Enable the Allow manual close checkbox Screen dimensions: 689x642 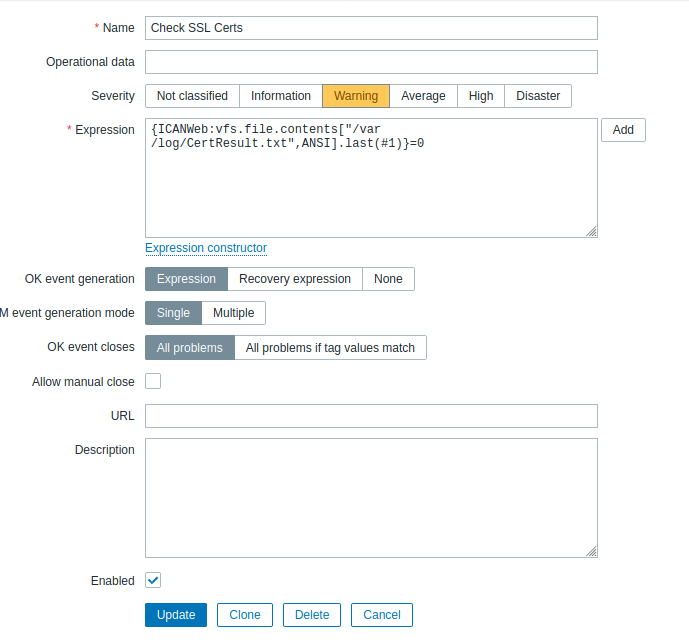[153, 381]
